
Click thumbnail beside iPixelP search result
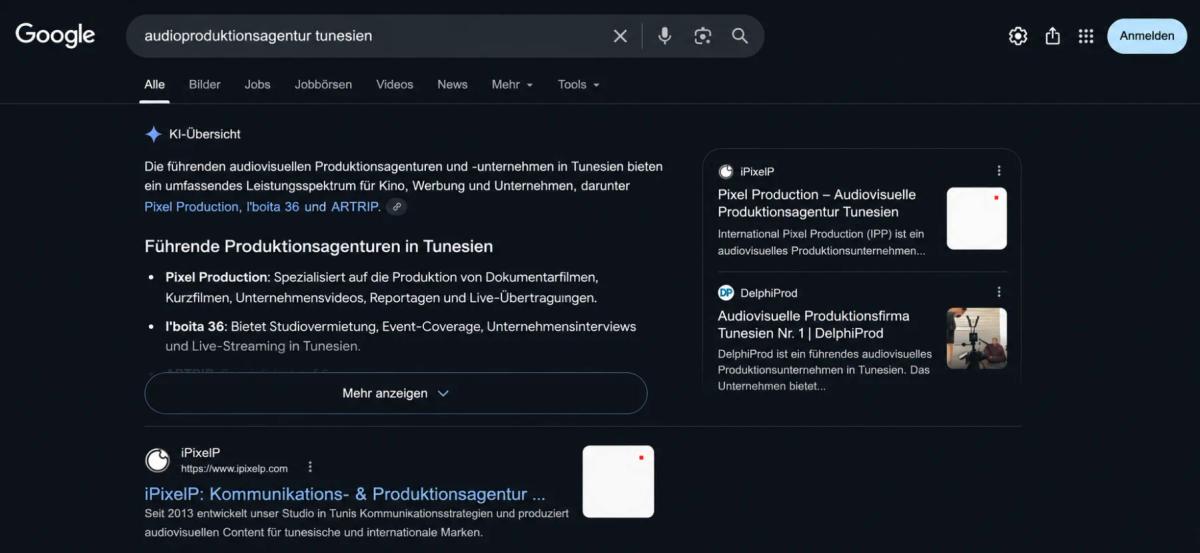click(618, 481)
